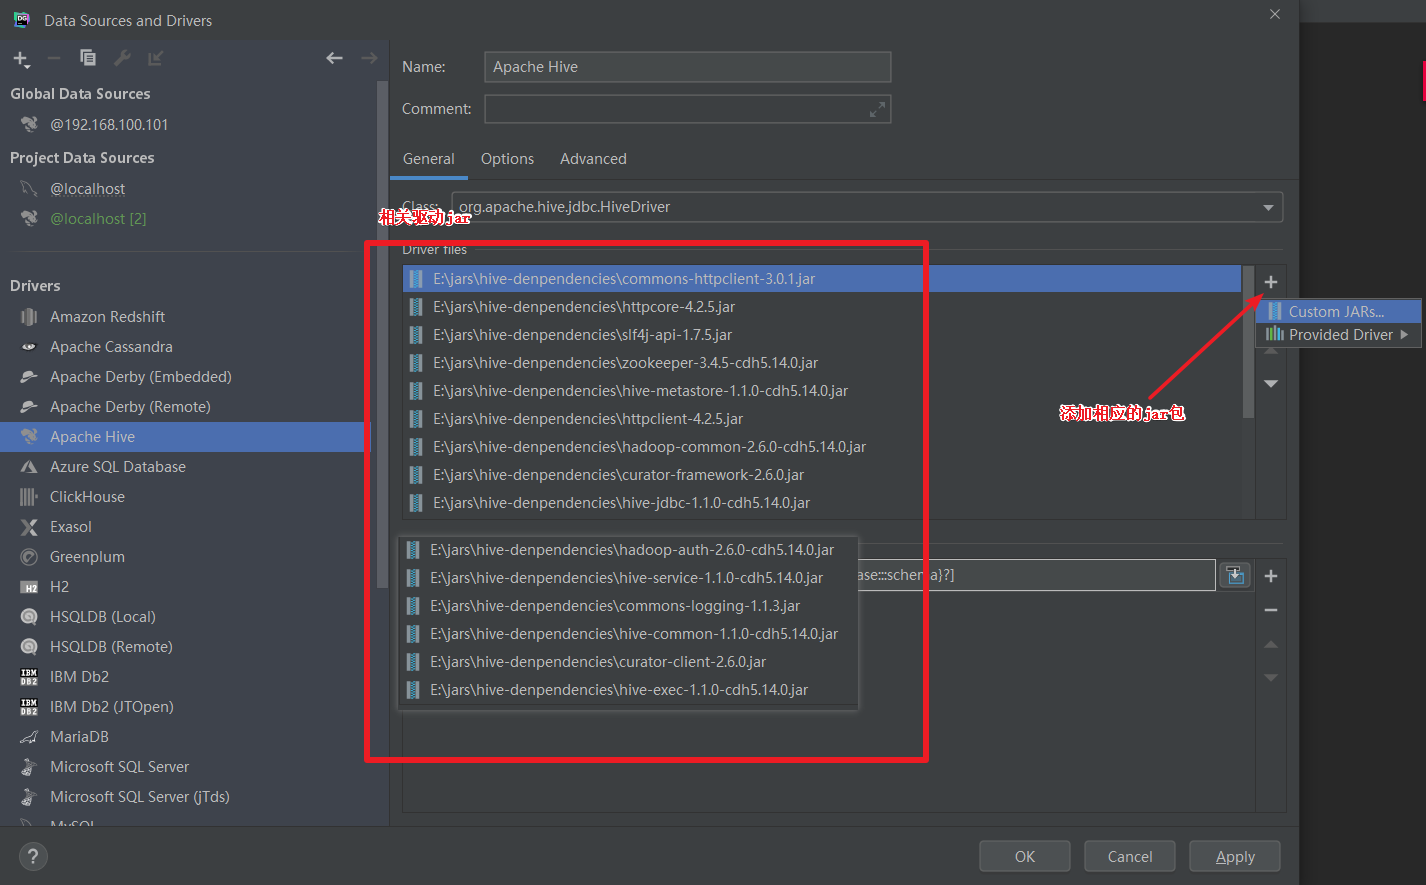
Task: Click the OK button
Action: (x=1025, y=856)
